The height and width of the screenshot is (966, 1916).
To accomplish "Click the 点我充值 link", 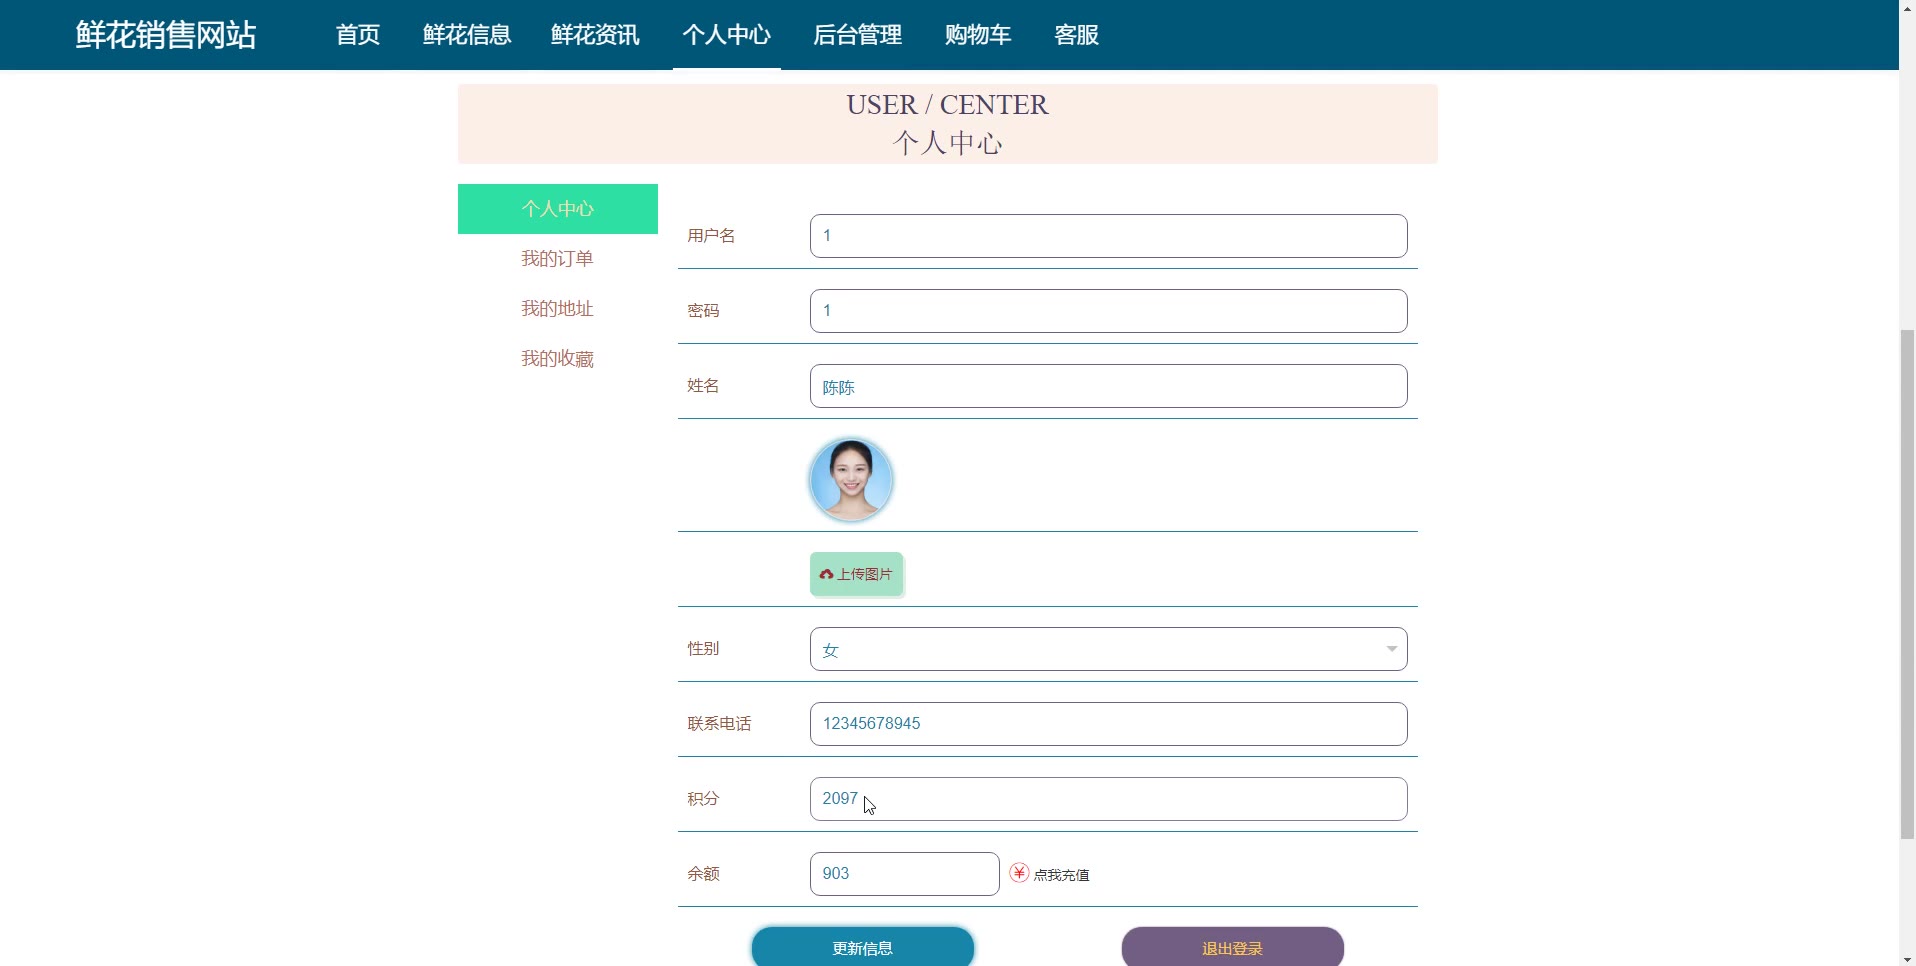I will pyautogui.click(x=1061, y=875).
